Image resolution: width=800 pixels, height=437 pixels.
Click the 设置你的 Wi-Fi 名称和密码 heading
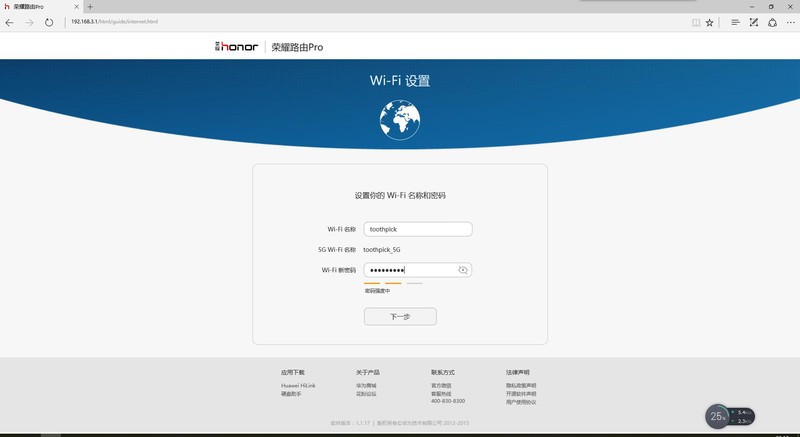point(400,195)
